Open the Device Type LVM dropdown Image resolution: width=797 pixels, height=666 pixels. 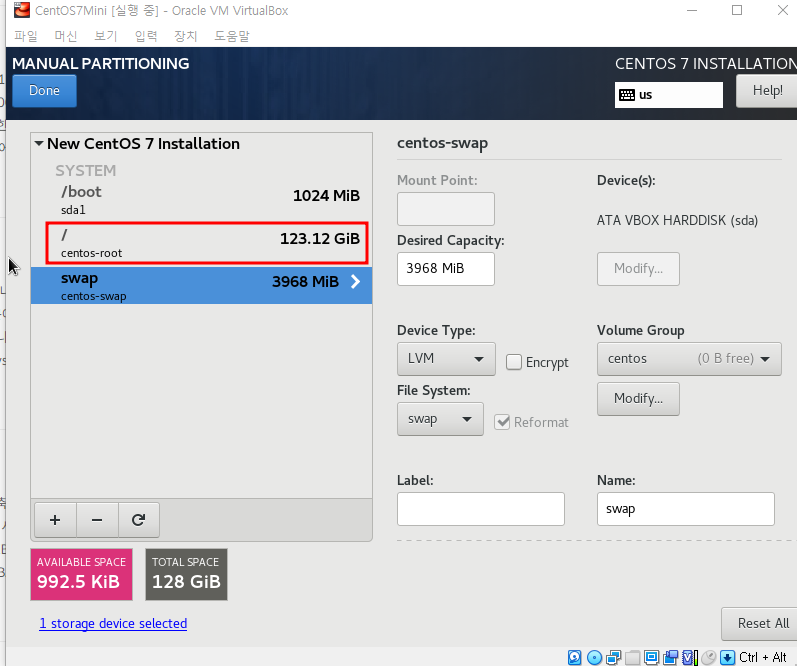click(x=446, y=359)
